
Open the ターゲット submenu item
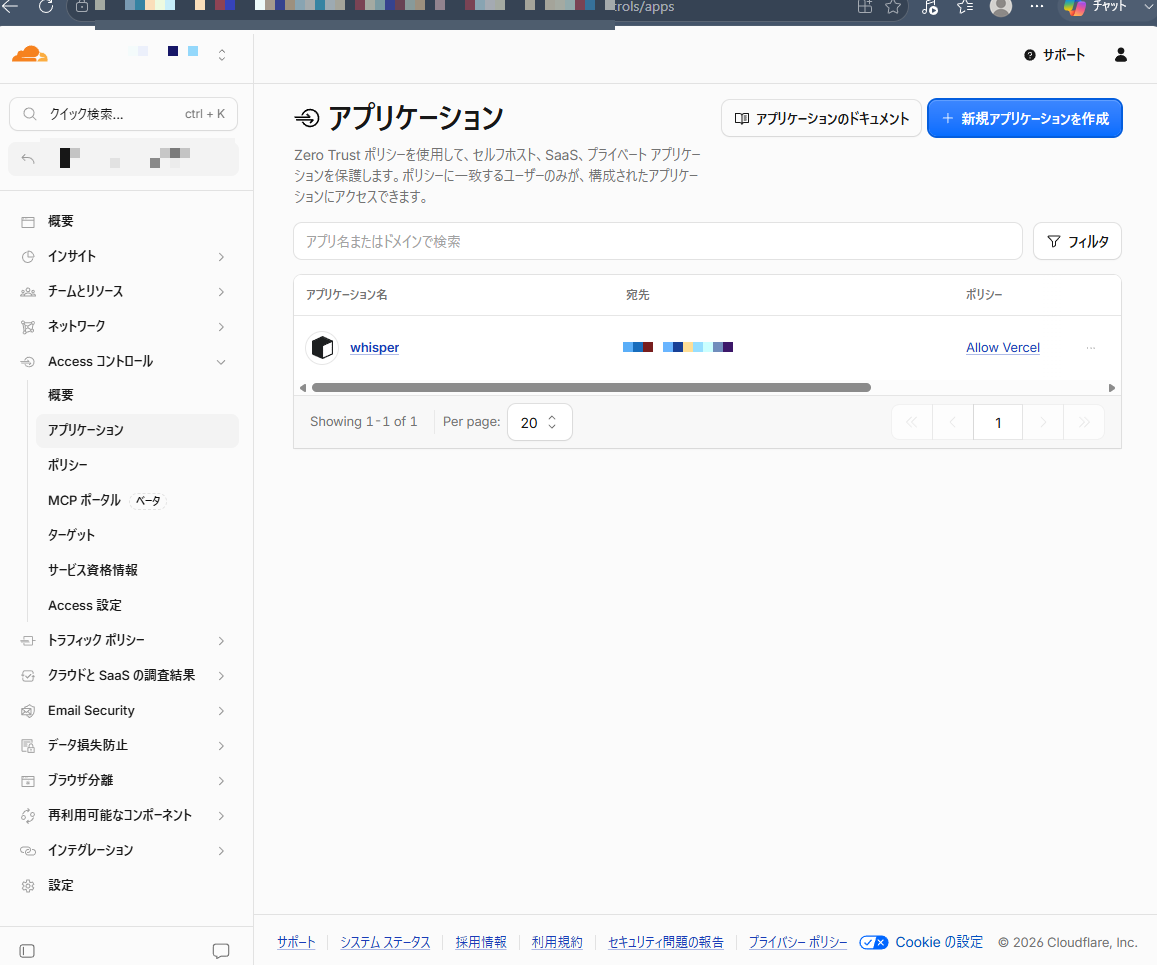tap(72, 535)
